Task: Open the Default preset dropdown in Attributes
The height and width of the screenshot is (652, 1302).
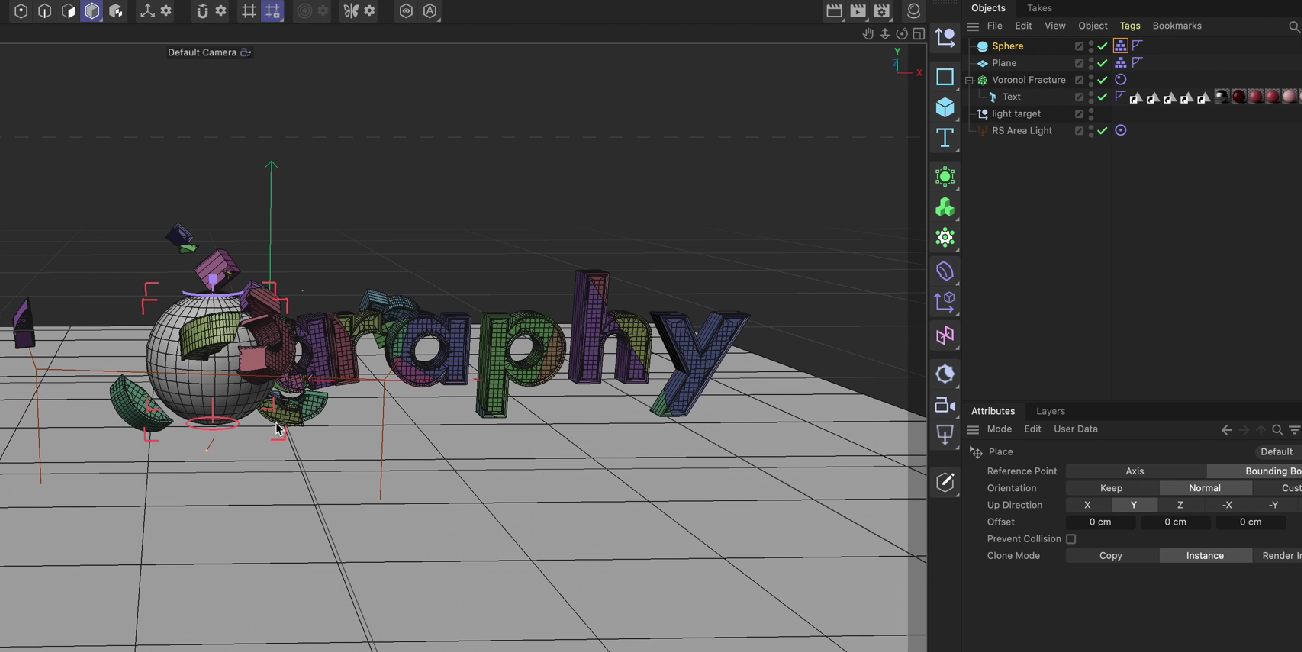Action: click(x=1276, y=452)
